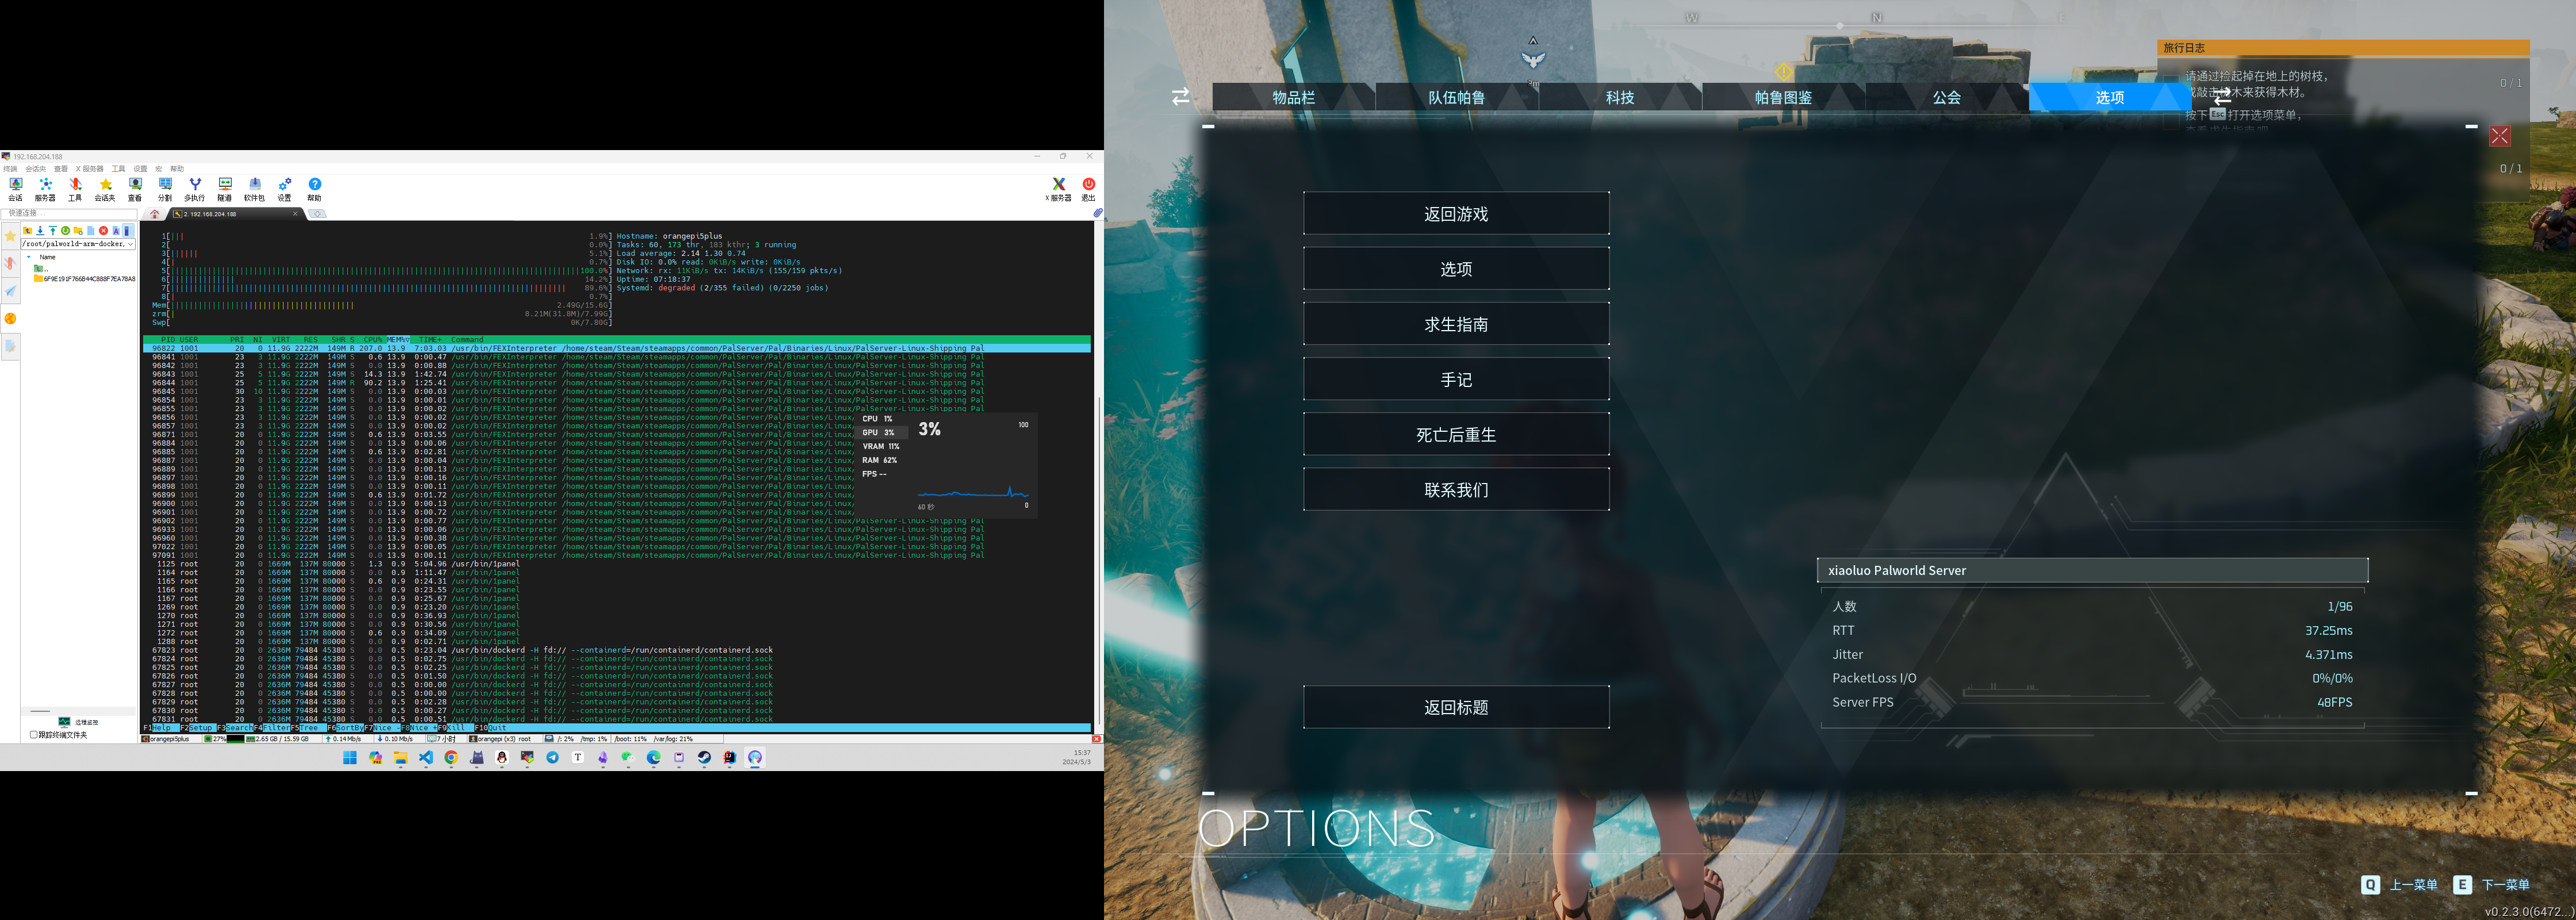Click the green SFTP refresh icon

tap(65, 231)
